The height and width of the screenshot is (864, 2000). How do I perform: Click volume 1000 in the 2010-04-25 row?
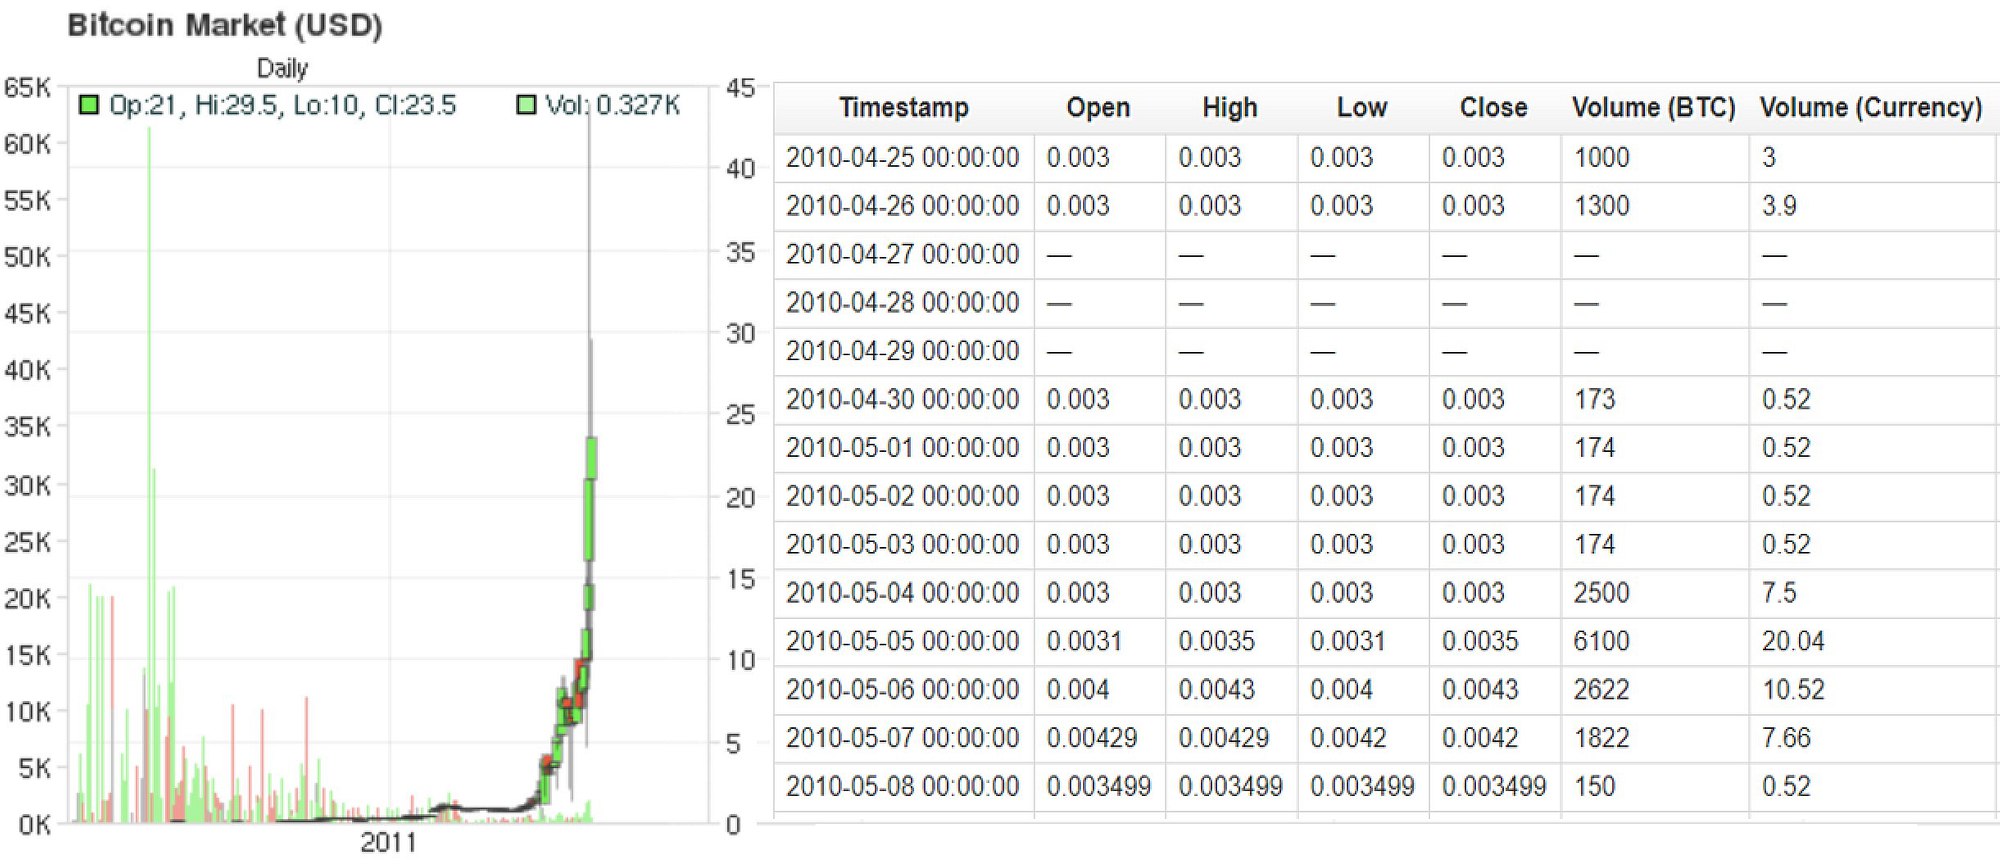click(x=1601, y=158)
